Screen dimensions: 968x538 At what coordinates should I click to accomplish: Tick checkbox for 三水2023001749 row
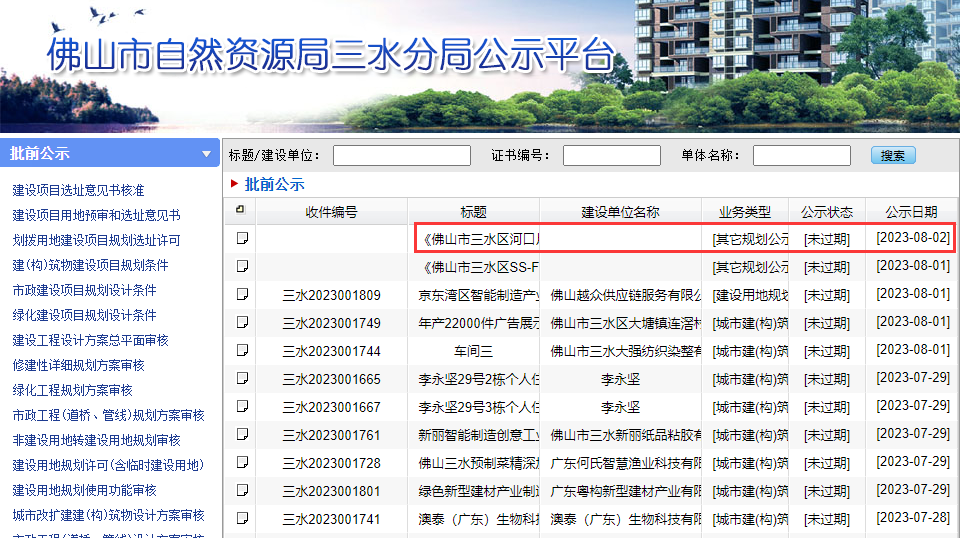tap(243, 322)
